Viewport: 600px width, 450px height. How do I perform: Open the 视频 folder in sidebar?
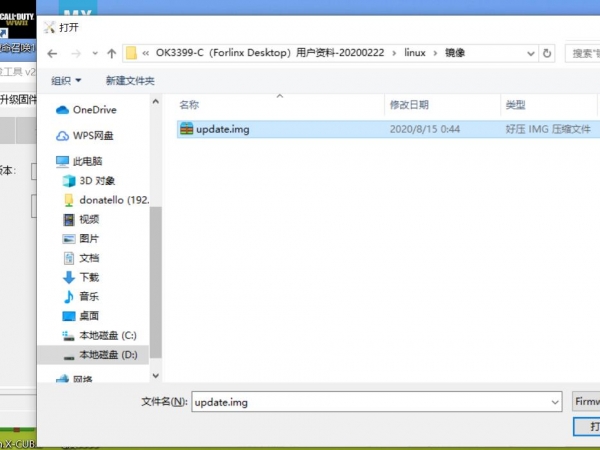[89, 219]
